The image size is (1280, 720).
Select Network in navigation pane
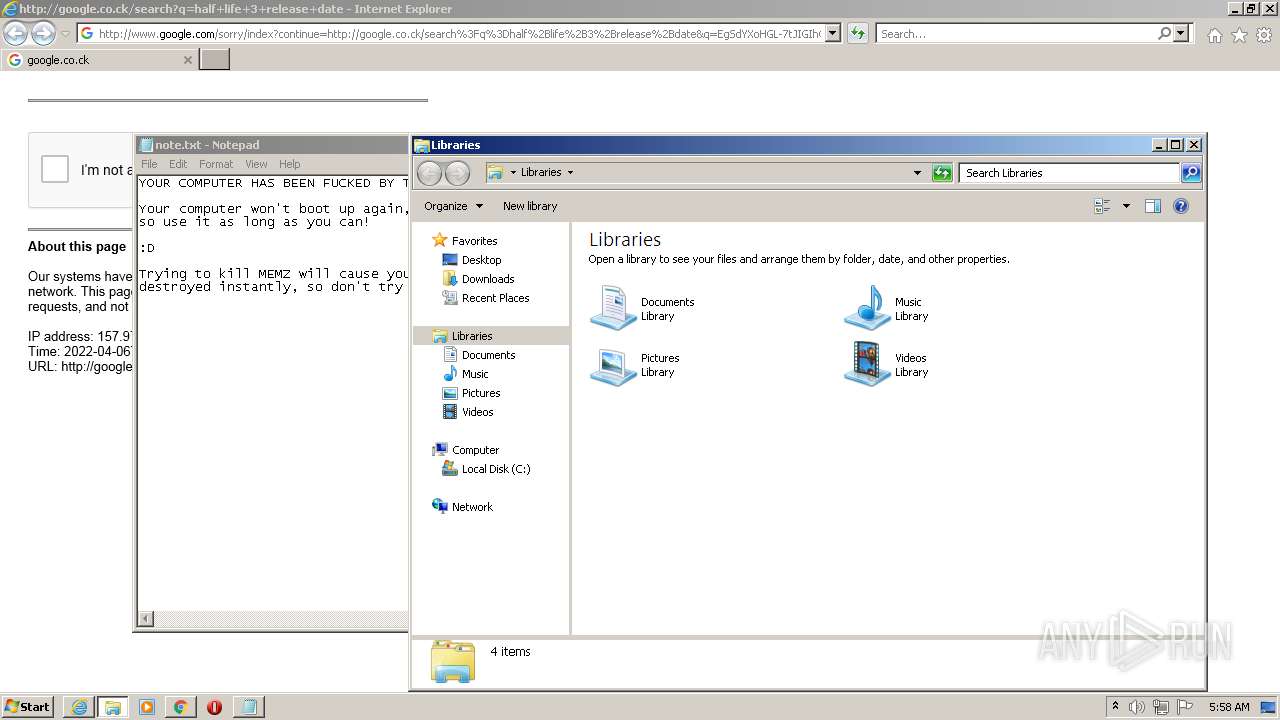coord(472,507)
